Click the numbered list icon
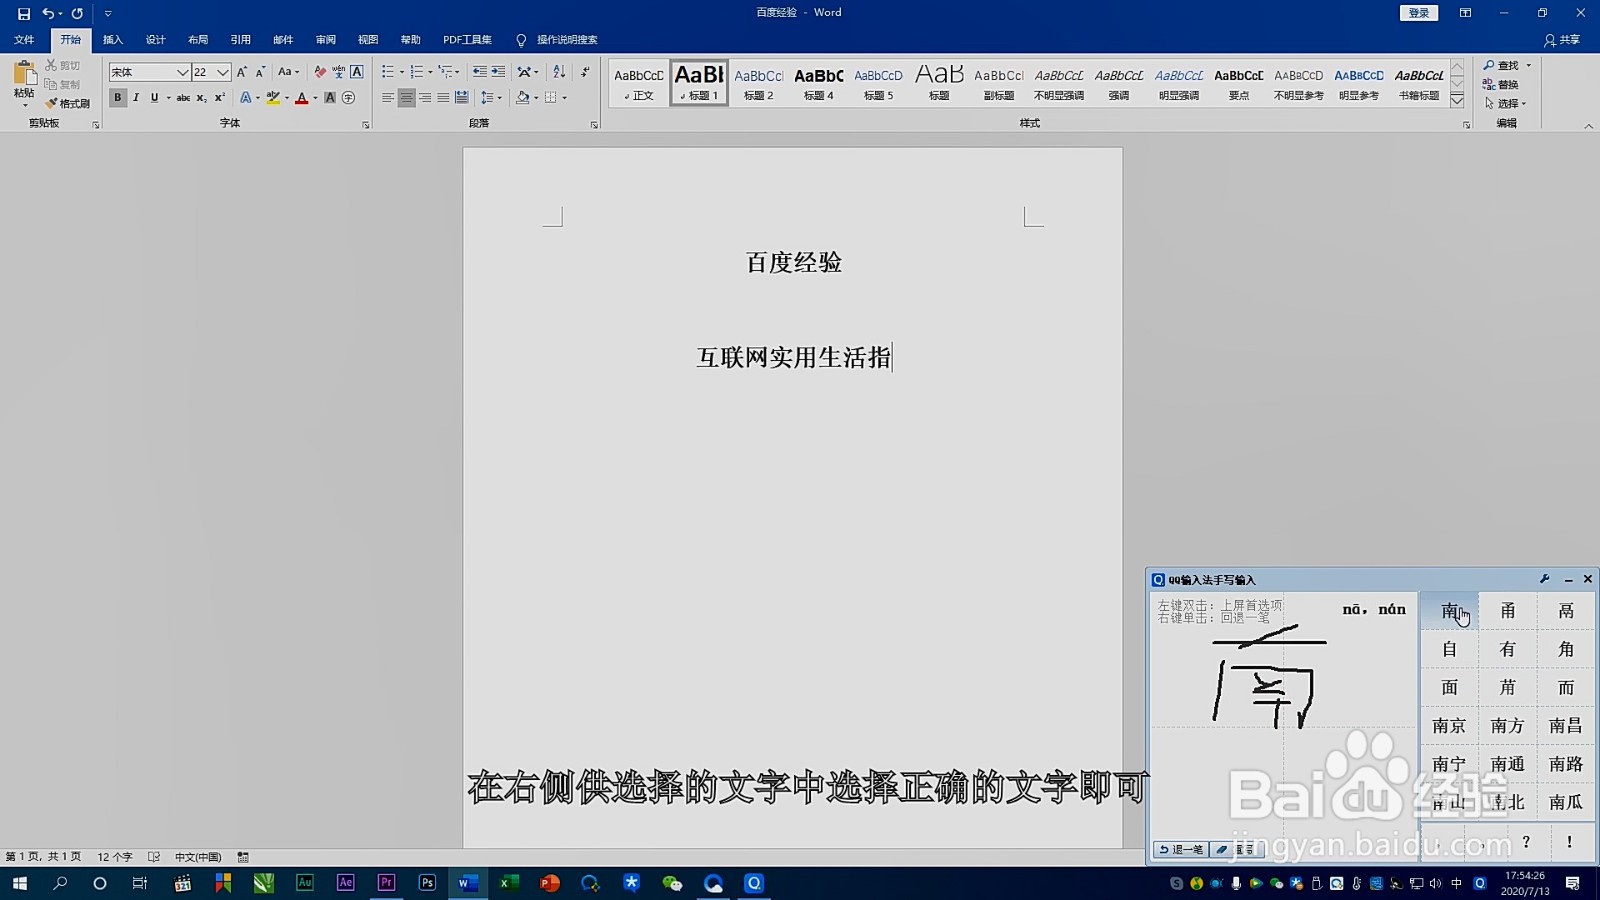Screen dimensions: 1600x900 point(417,72)
